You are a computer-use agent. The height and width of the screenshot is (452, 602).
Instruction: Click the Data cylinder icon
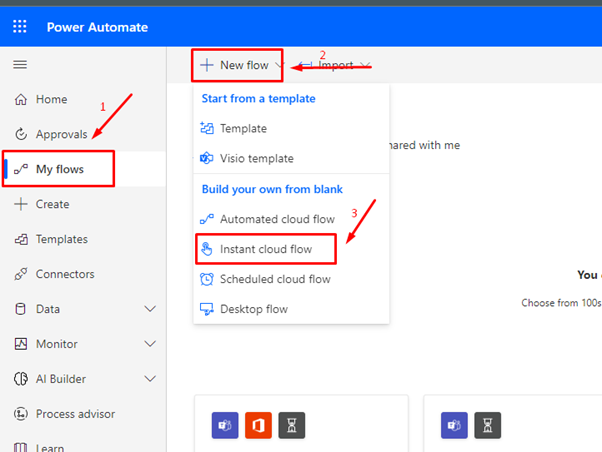20,309
